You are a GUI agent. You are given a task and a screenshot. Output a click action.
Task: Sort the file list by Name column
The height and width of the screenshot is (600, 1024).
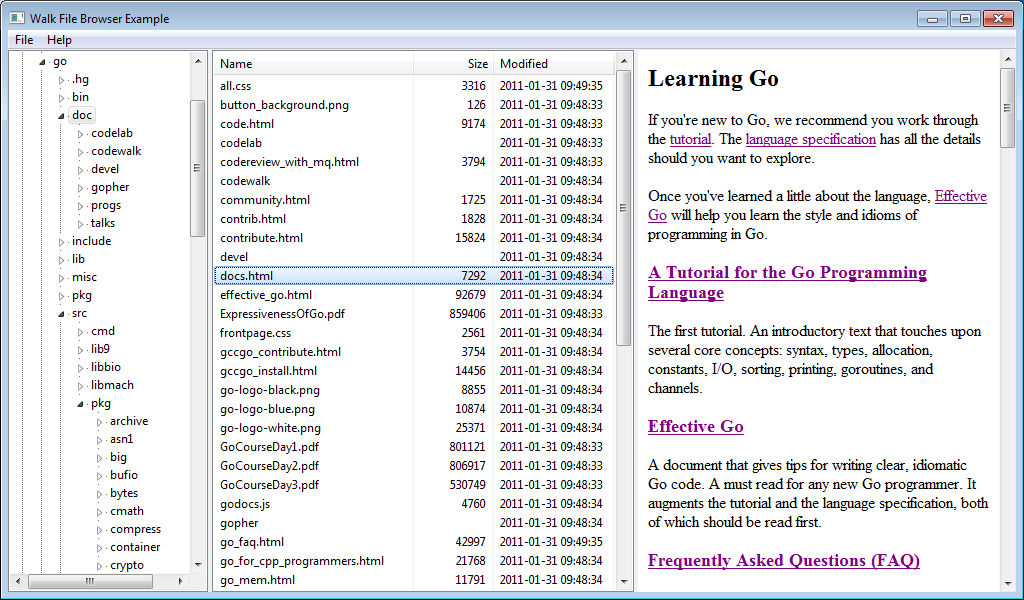[313, 64]
